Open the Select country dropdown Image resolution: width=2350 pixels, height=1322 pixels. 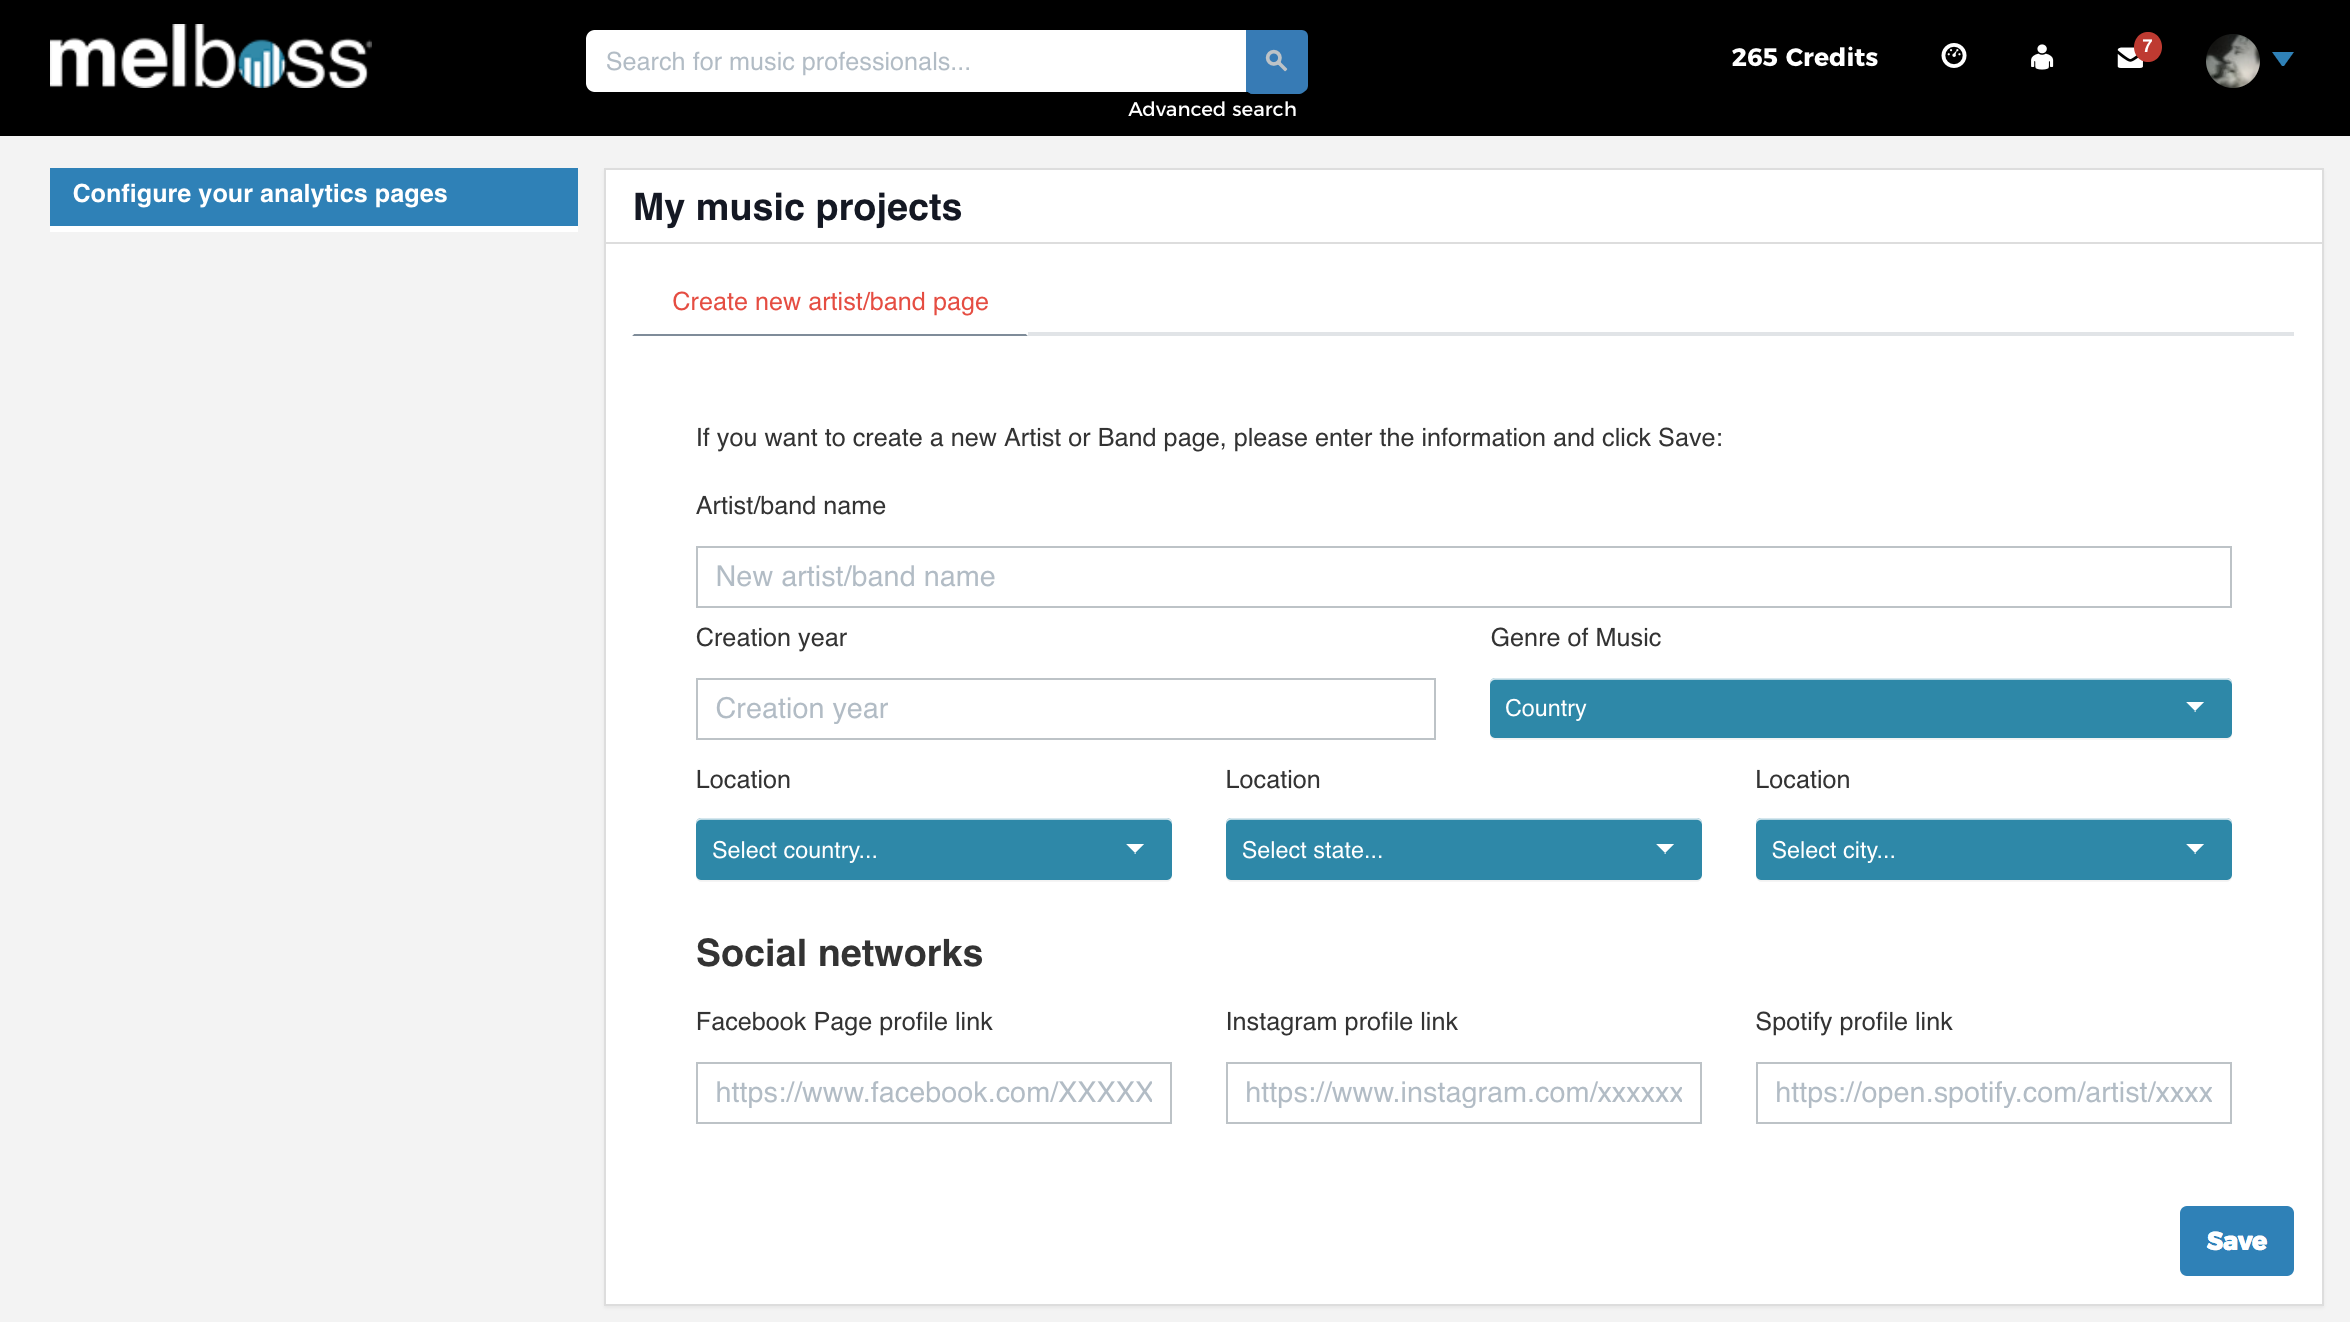[933, 850]
